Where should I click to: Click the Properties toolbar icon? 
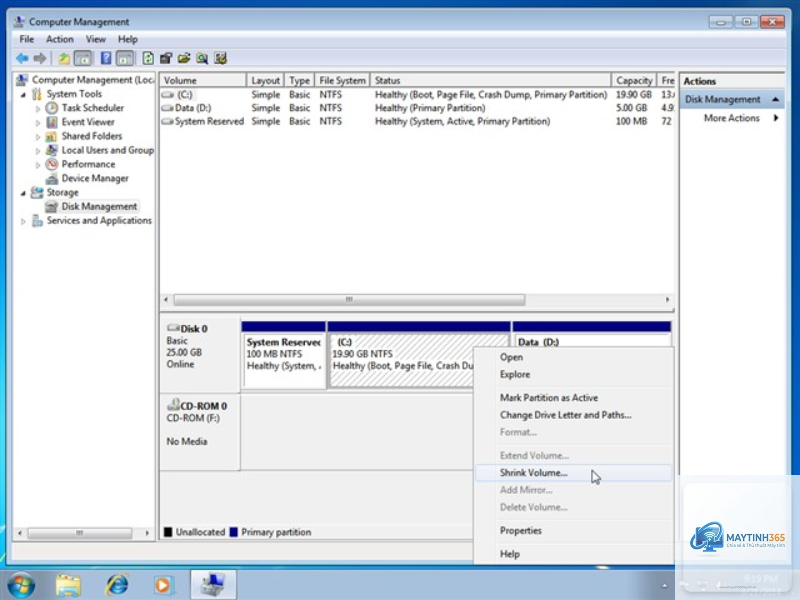(x=166, y=58)
